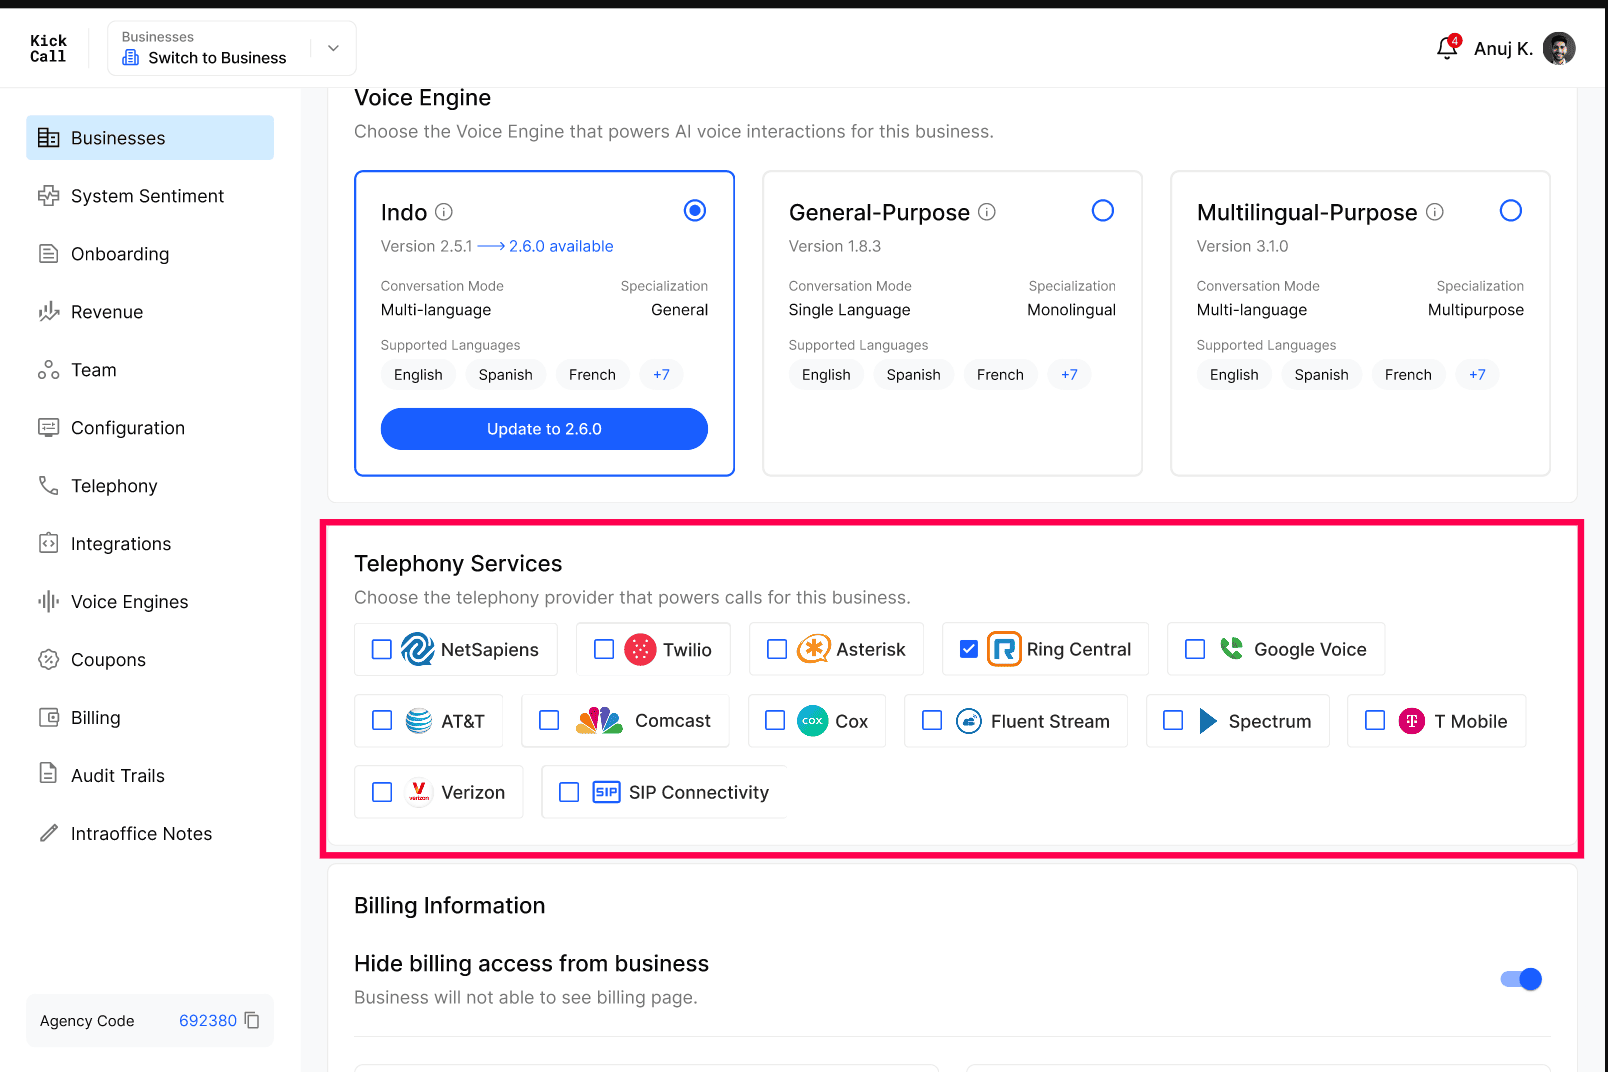
Task: Open the notifications bell icon
Action: pos(1447,48)
